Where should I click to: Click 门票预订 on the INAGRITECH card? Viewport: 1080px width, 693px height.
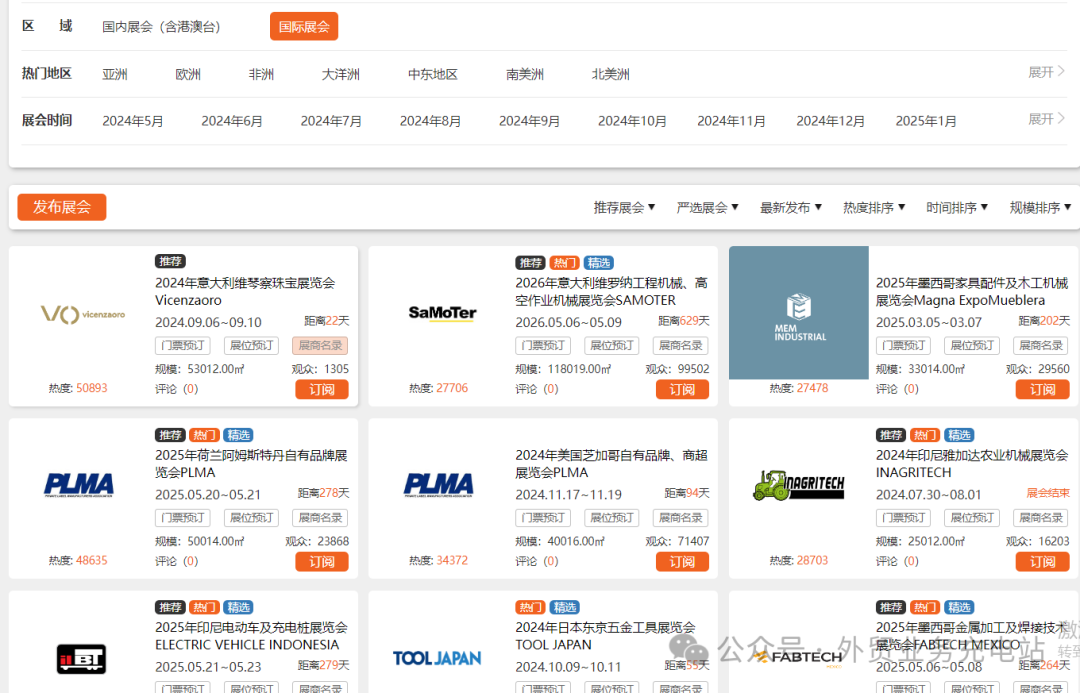tap(903, 517)
